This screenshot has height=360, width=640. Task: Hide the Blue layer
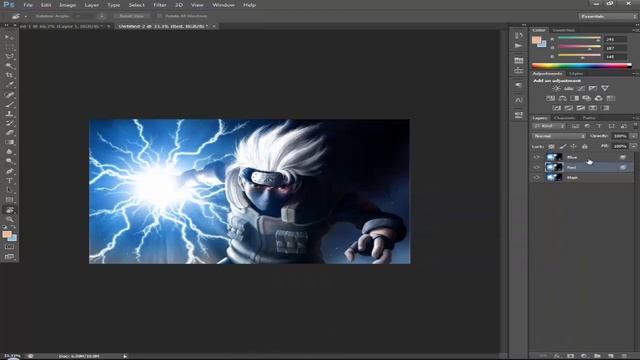536,157
